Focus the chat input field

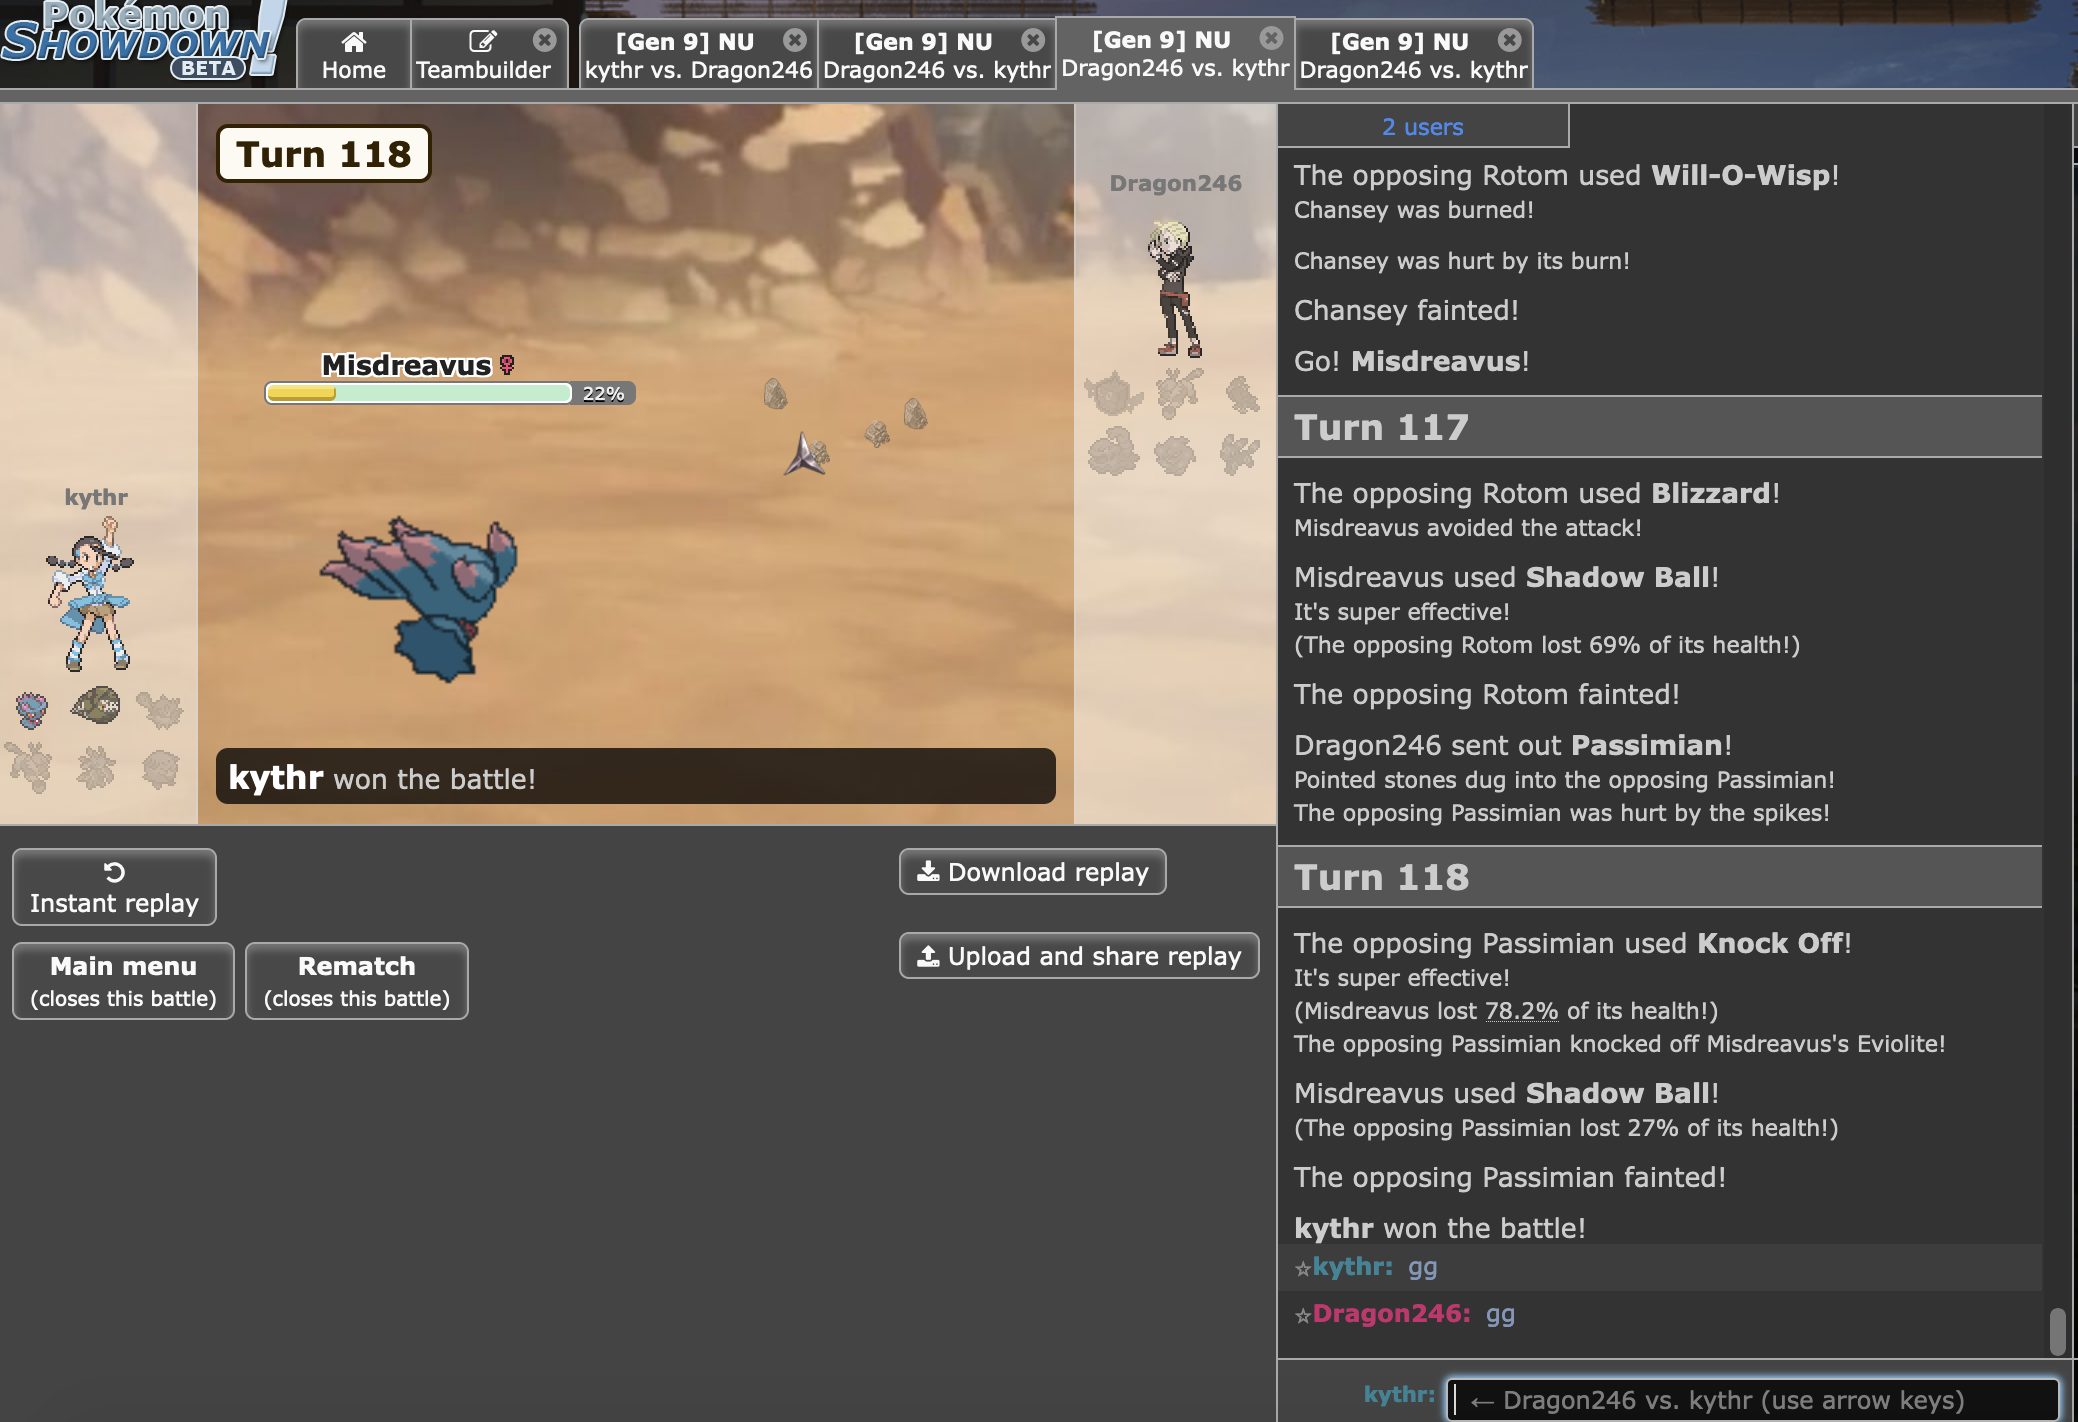(x=1752, y=1400)
